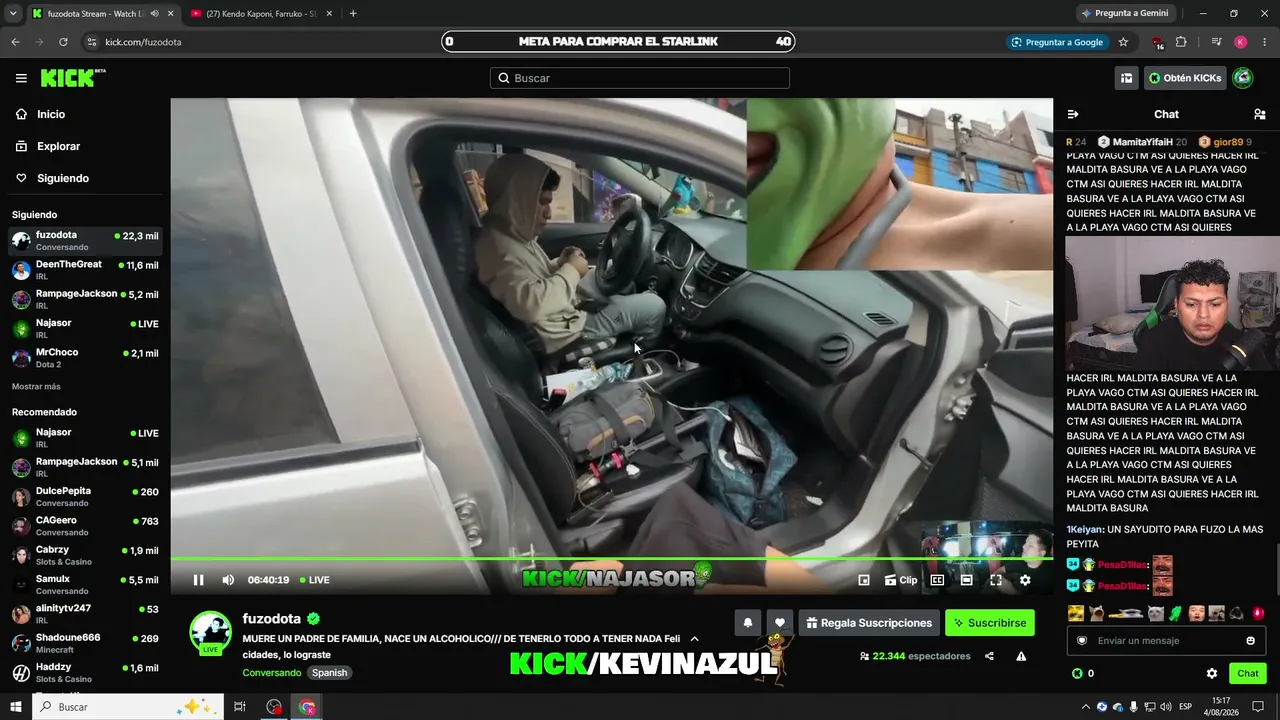
Task: Focus the Buscar search field
Action: pos(640,78)
